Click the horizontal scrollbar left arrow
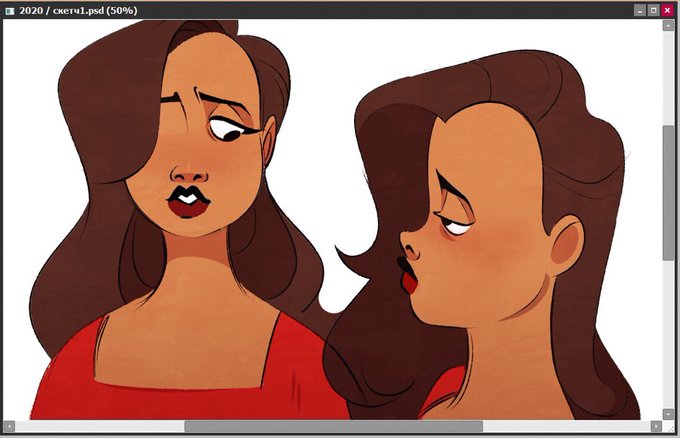Viewport: 680px width, 438px height. pyautogui.click(x=9, y=427)
